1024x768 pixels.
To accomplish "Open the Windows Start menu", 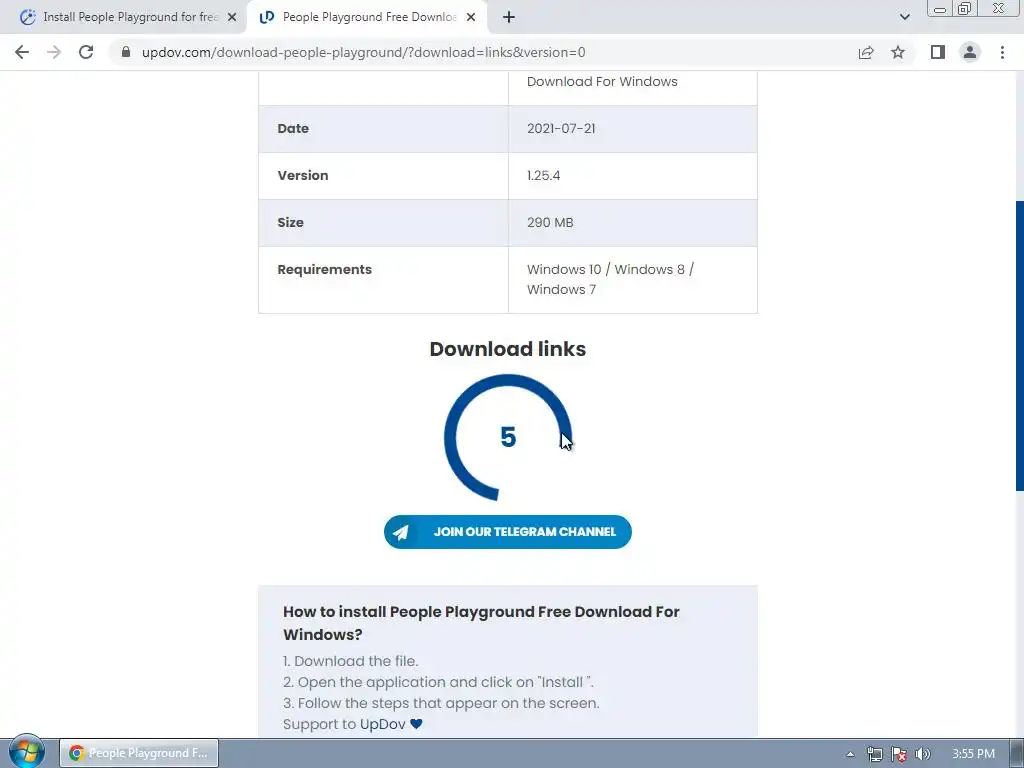I will point(27,752).
